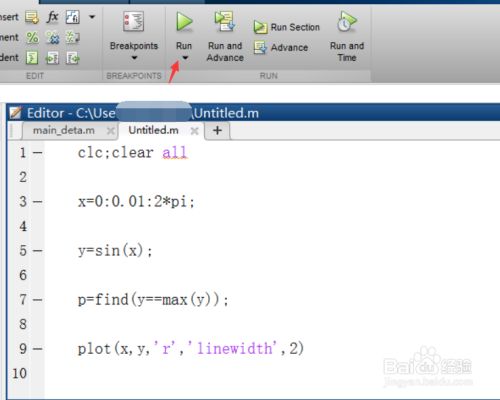Click the Advance icon
500x400 pixels.
click(260, 48)
